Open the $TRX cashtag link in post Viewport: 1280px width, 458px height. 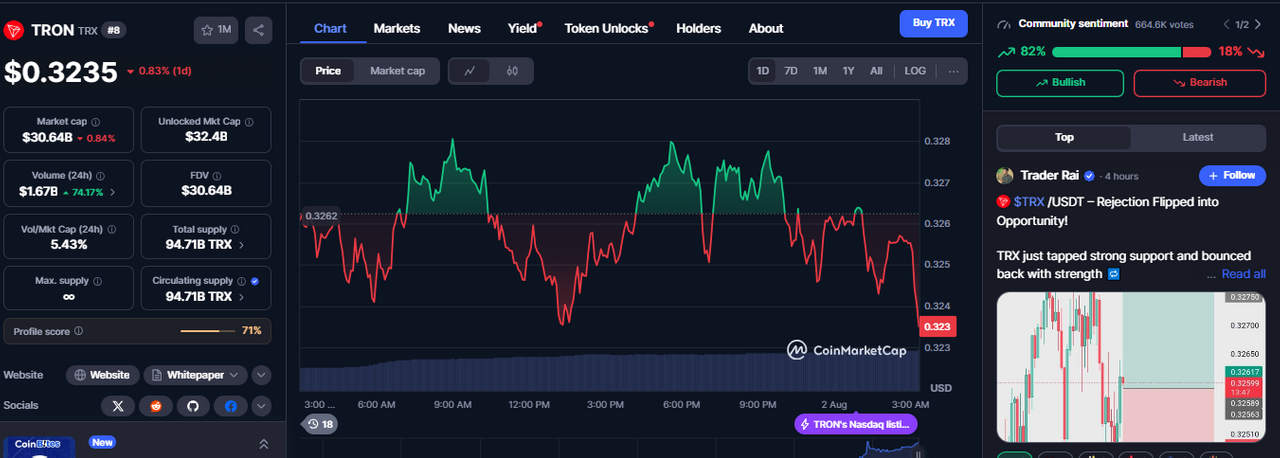tap(1027, 202)
